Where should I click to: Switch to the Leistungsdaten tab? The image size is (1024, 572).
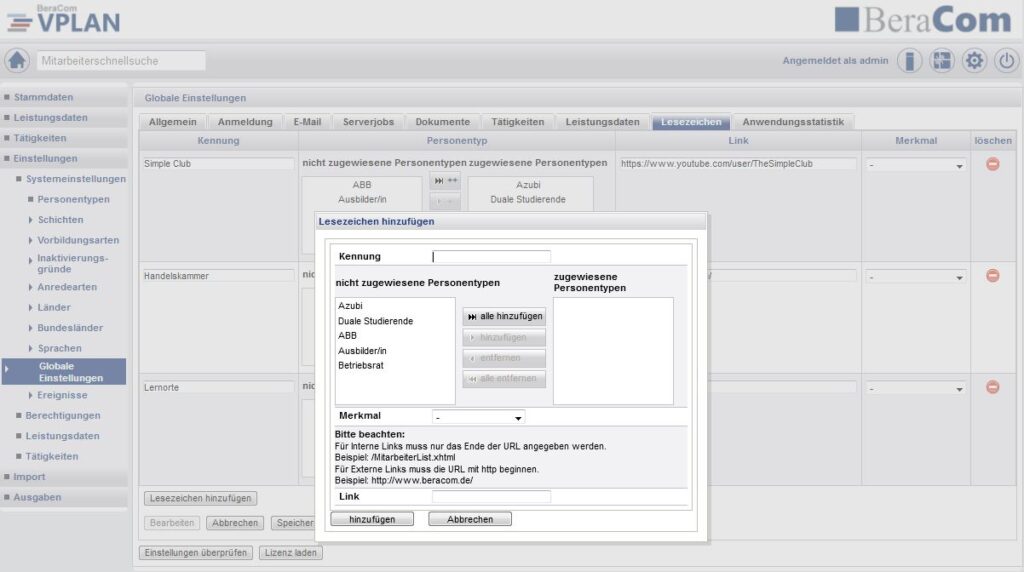[602, 122]
